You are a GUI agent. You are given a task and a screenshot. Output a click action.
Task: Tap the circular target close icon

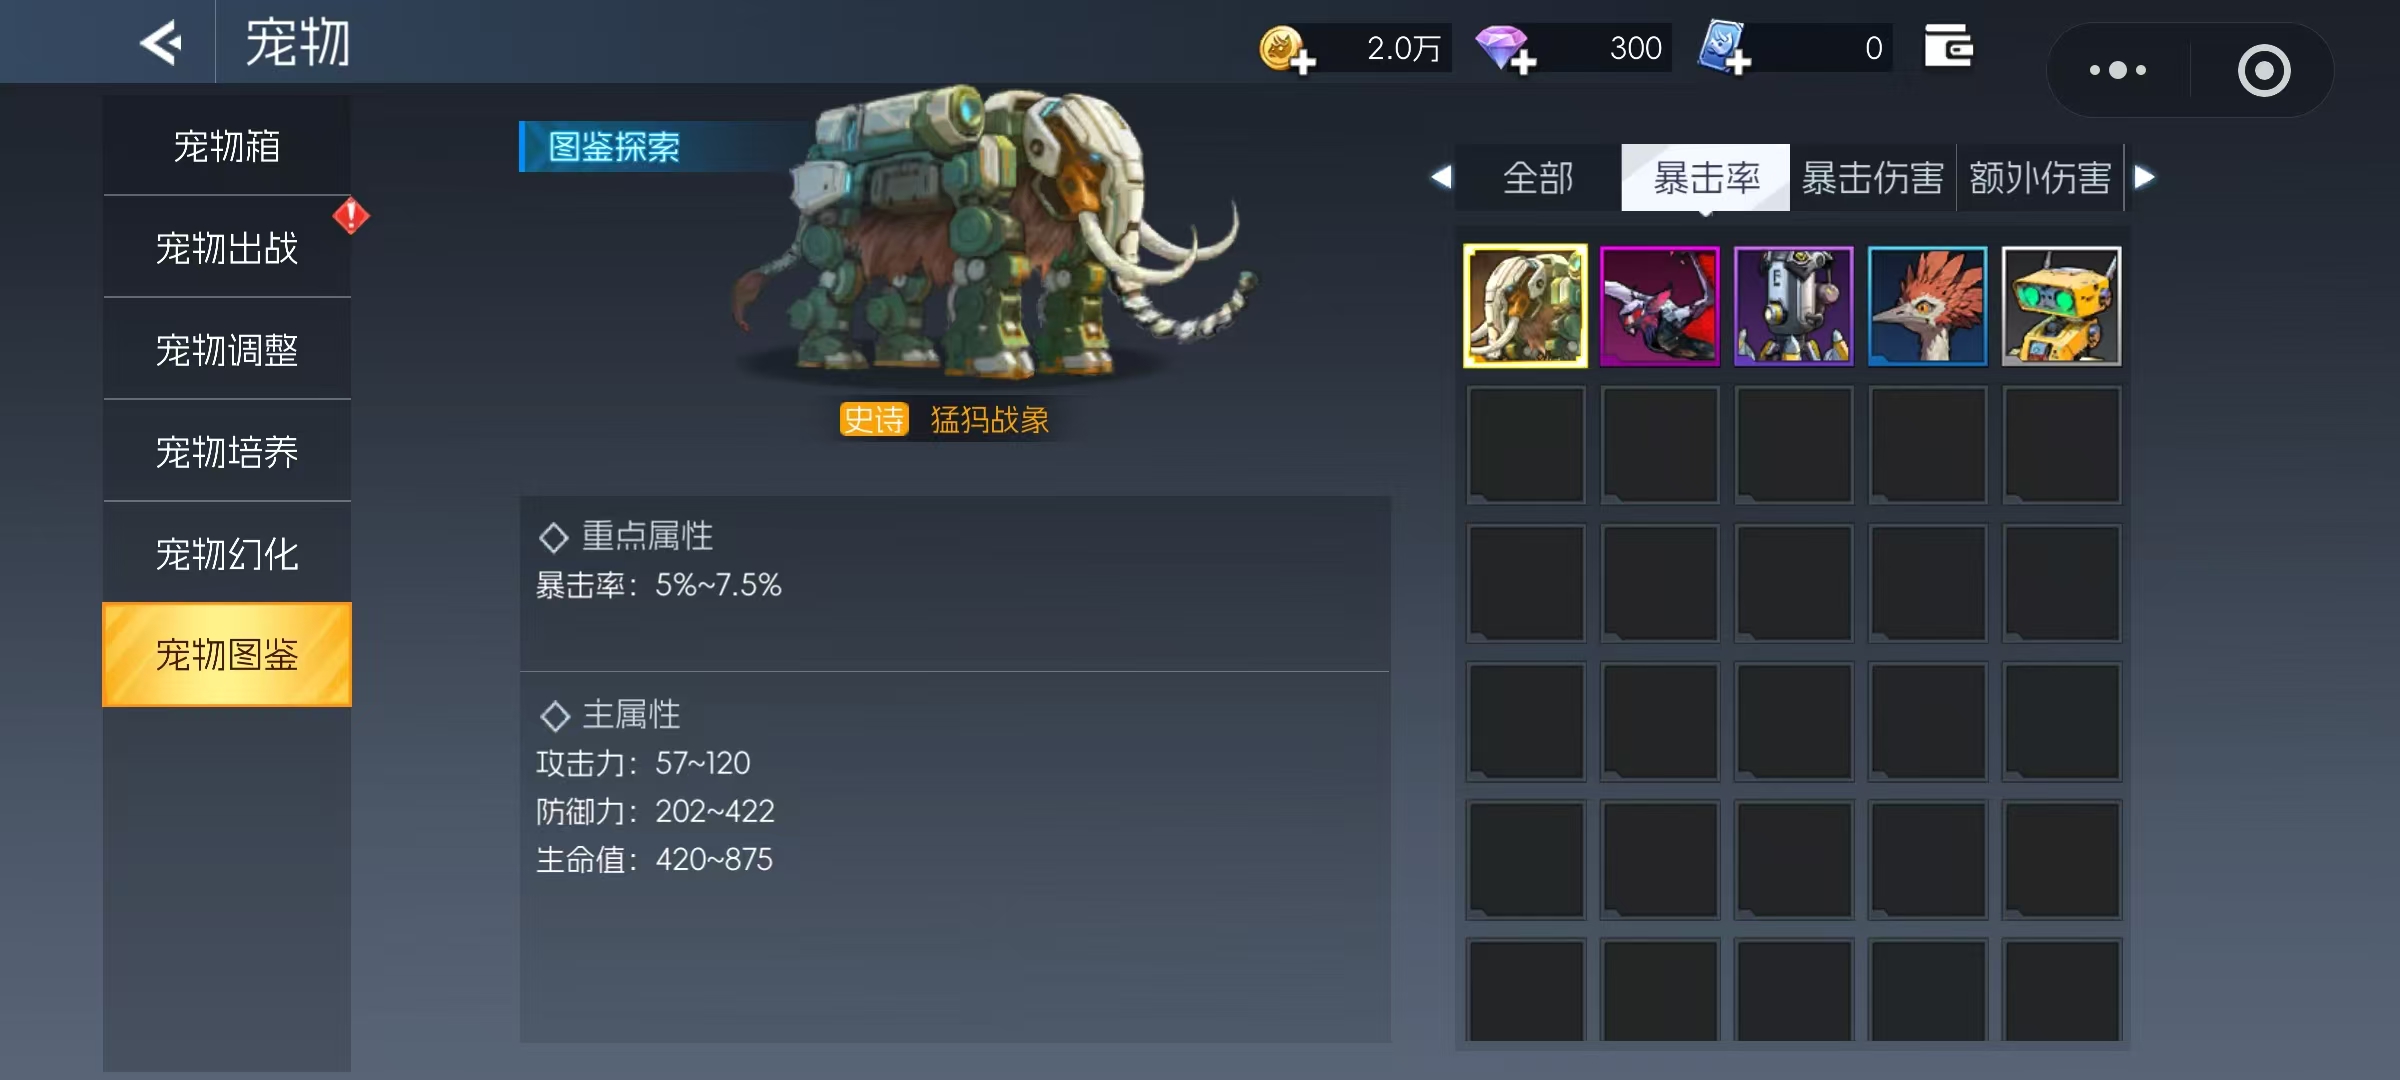(x=2263, y=70)
